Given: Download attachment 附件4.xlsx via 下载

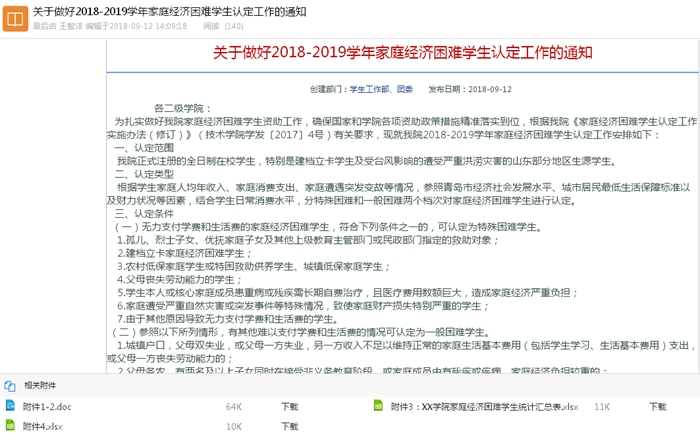Looking at the screenshot, I should click(x=289, y=426).
